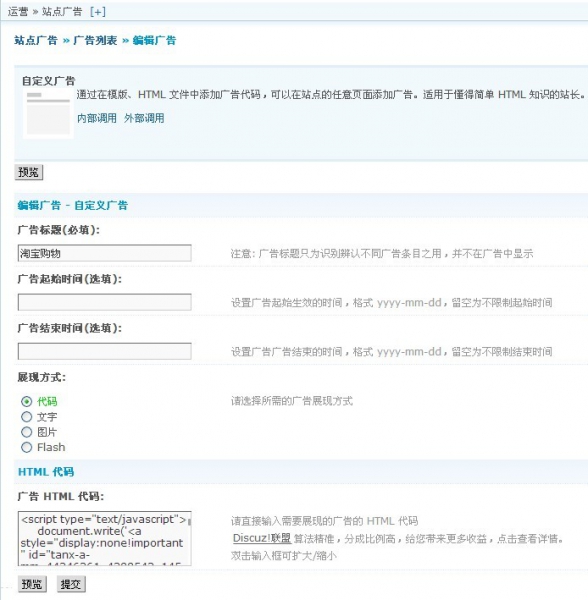Click the bottom 预览 button

click(x=32, y=584)
